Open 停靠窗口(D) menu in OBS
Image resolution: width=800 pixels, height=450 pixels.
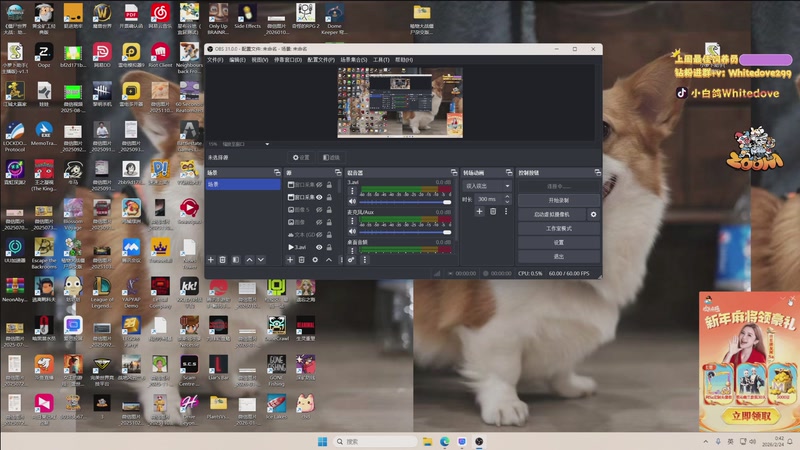point(288,60)
